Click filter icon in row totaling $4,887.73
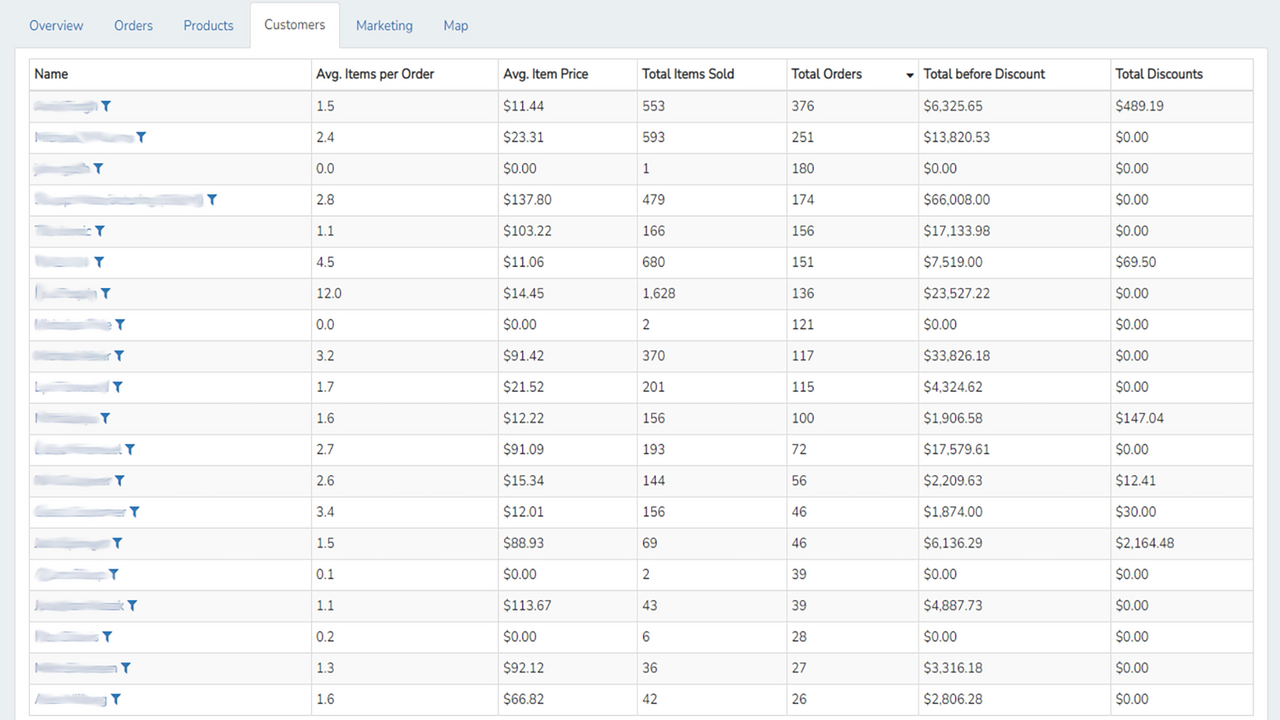 point(132,605)
